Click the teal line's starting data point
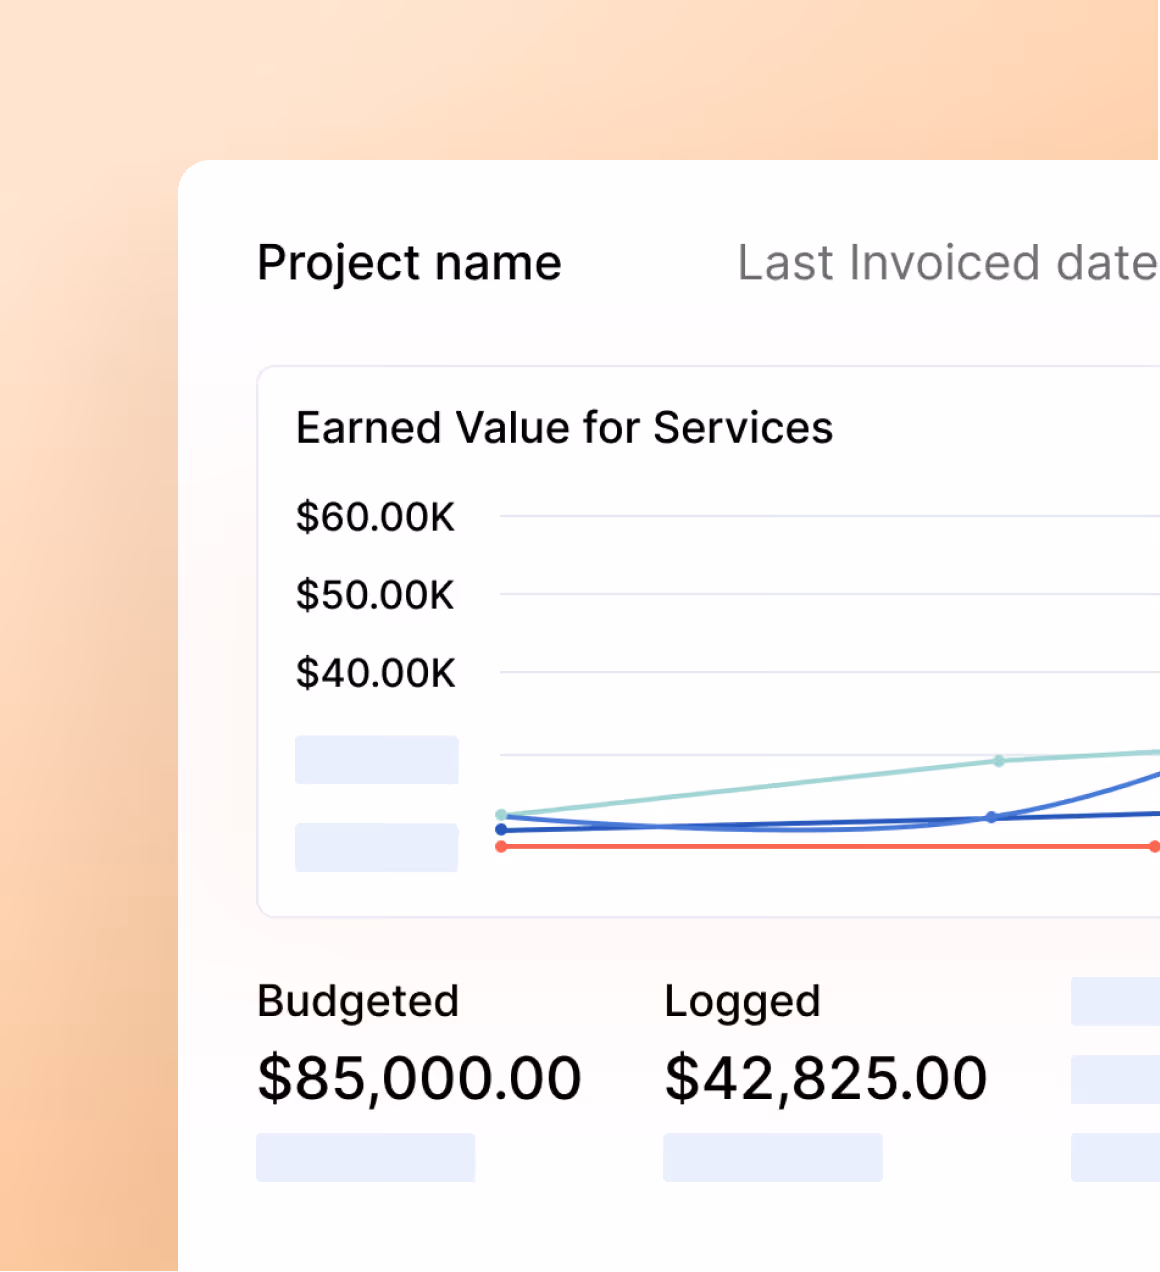The width and height of the screenshot is (1160, 1272). pyautogui.click(x=501, y=815)
